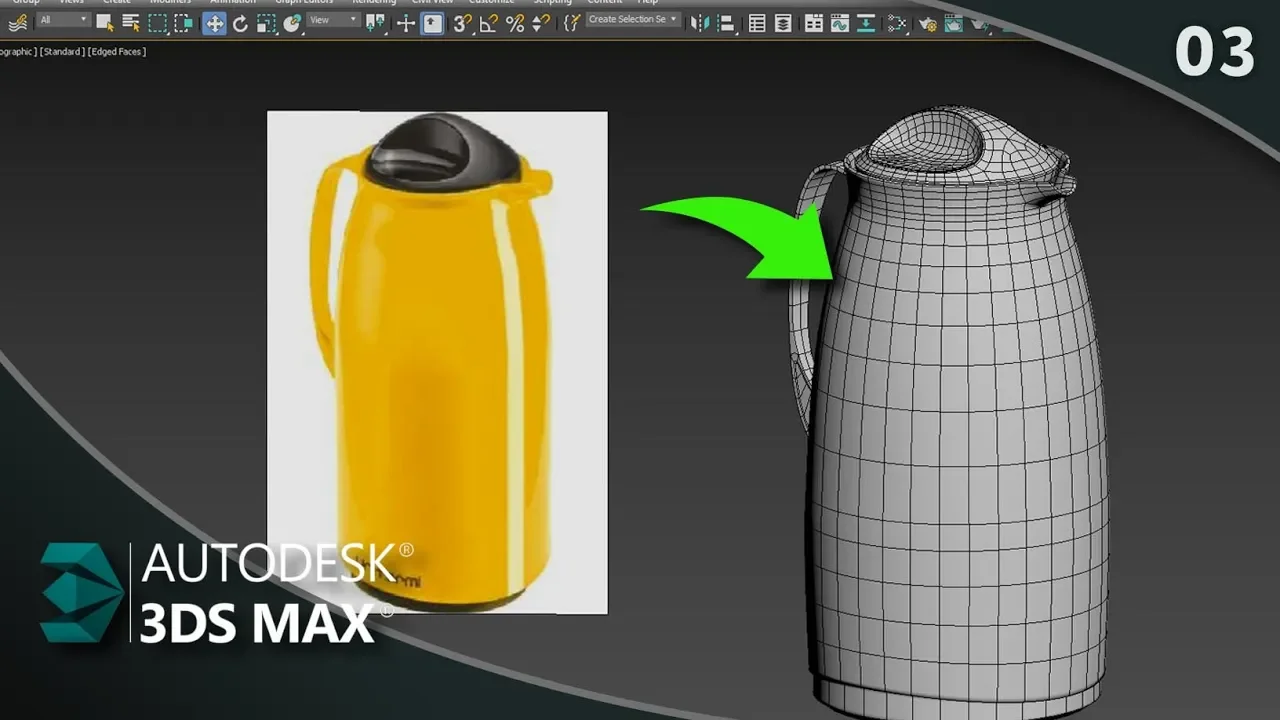Open the Create Selection Set dropdown

click(x=632, y=19)
